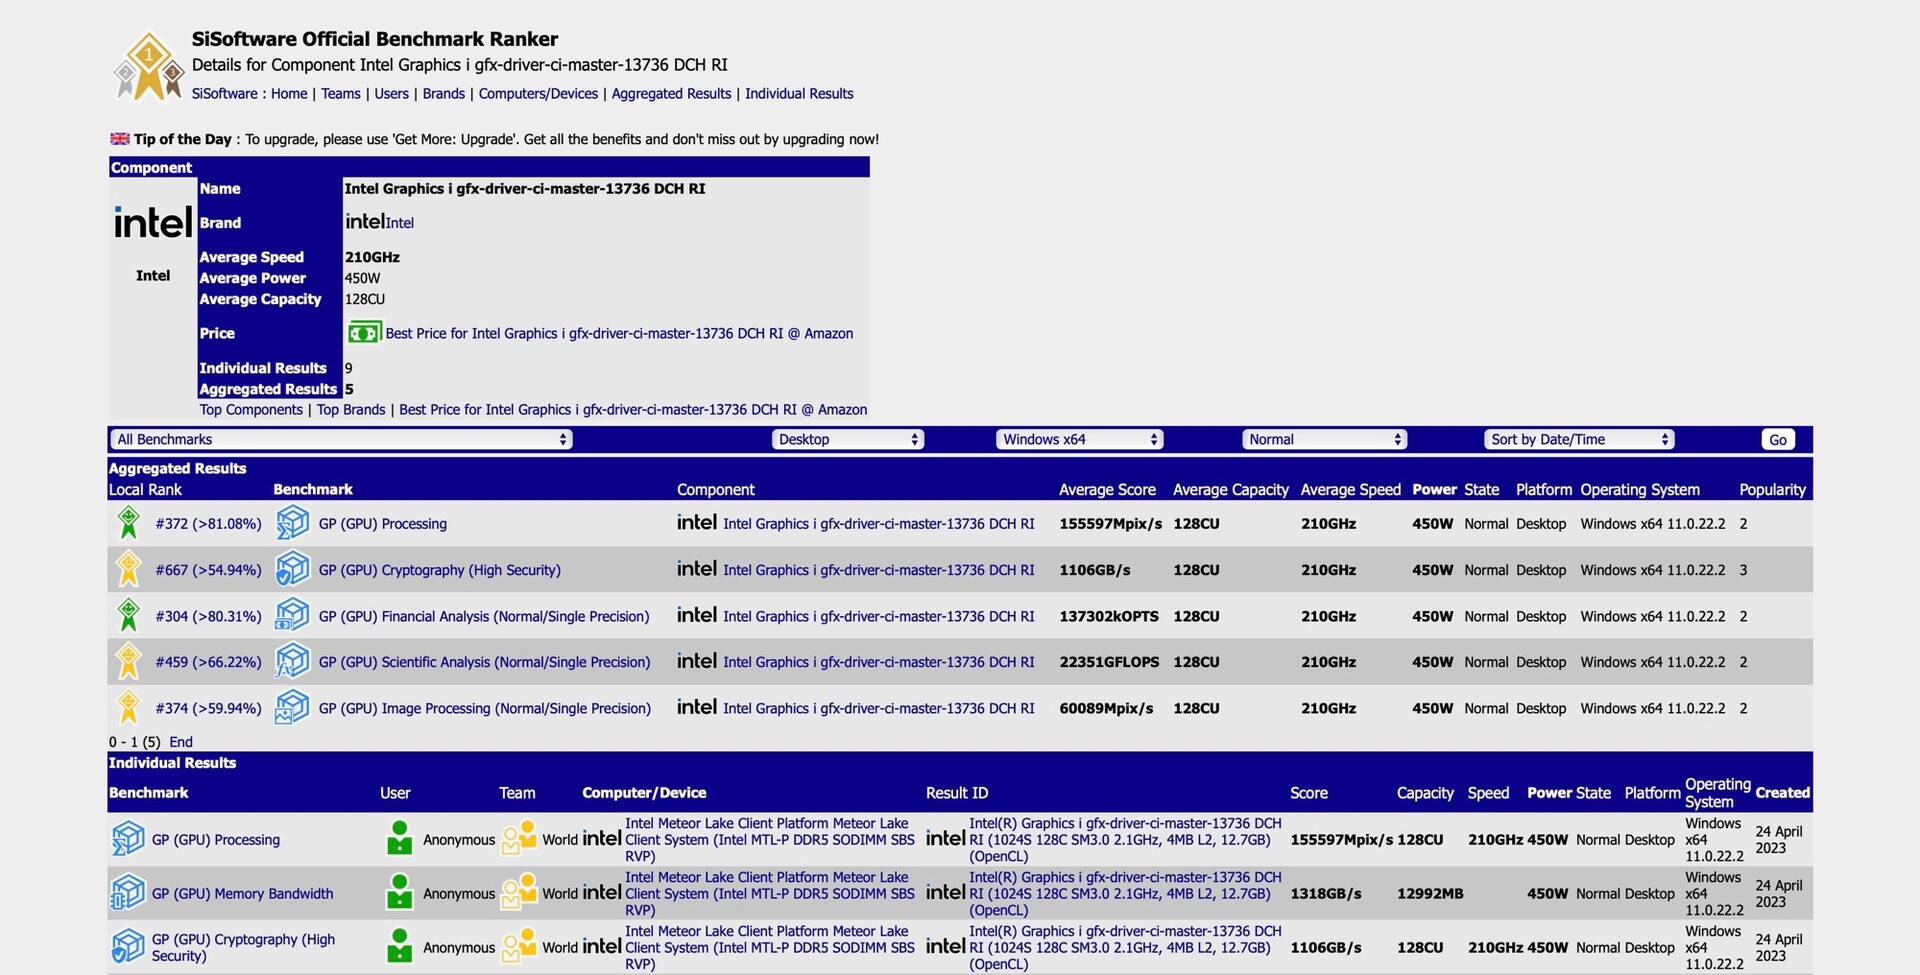Click the World team icon in GP Processing individual row
This screenshot has width=1920, height=975.
point(519,839)
